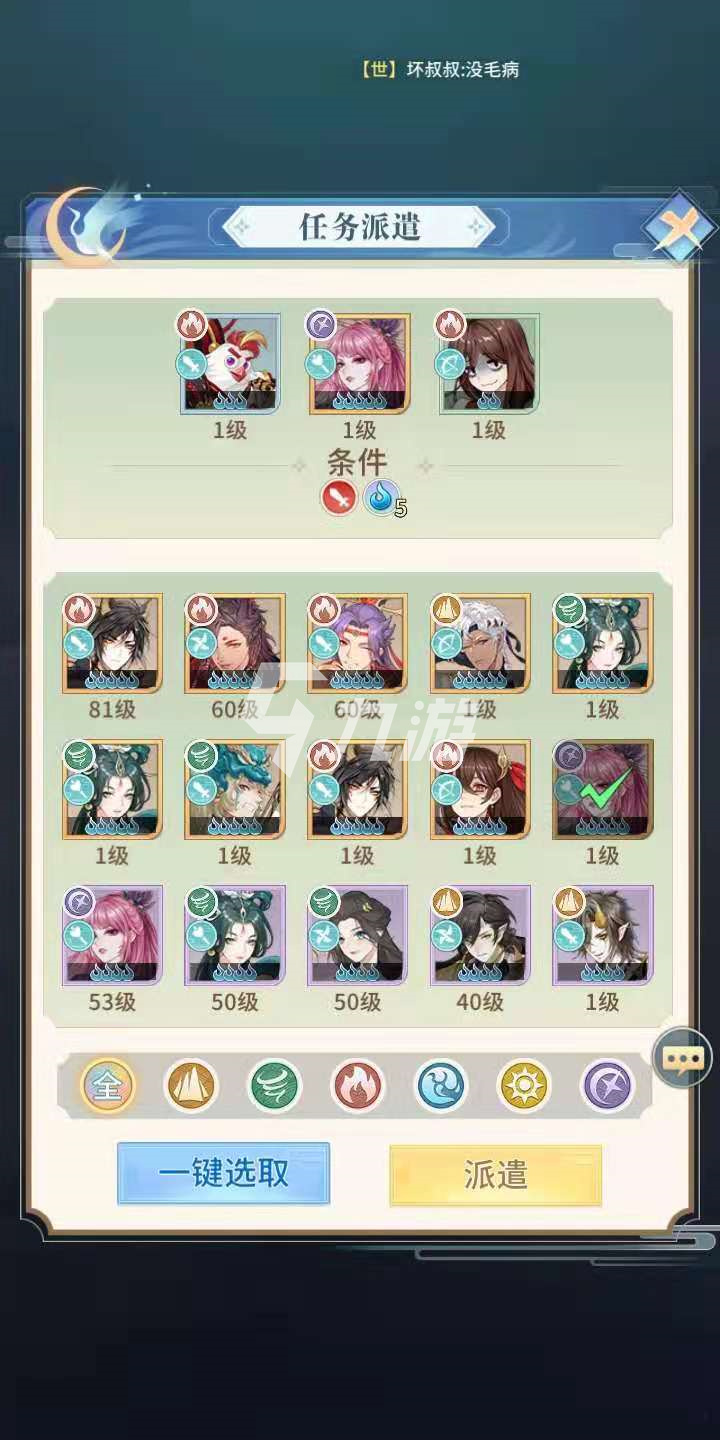Filter heroes by red fire element icon
The width and height of the screenshot is (720, 1440).
click(358, 1086)
